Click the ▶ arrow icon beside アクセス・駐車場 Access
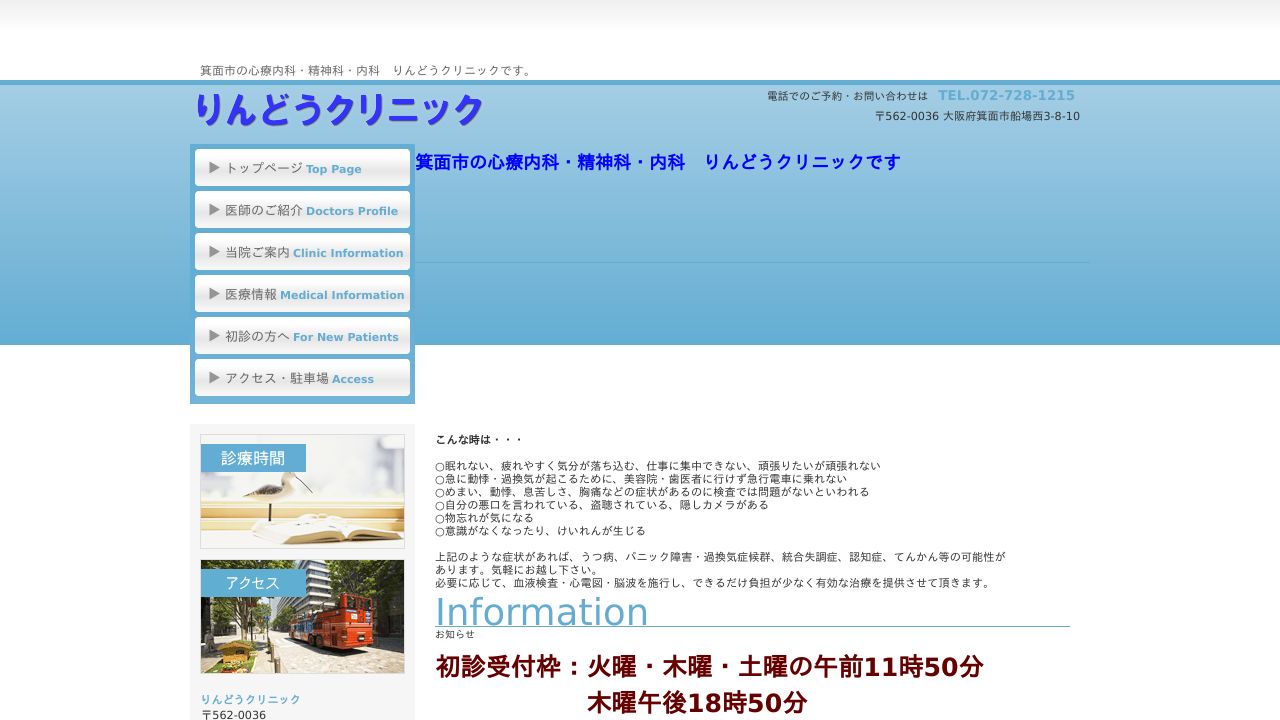1280x720 pixels. click(213, 377)
